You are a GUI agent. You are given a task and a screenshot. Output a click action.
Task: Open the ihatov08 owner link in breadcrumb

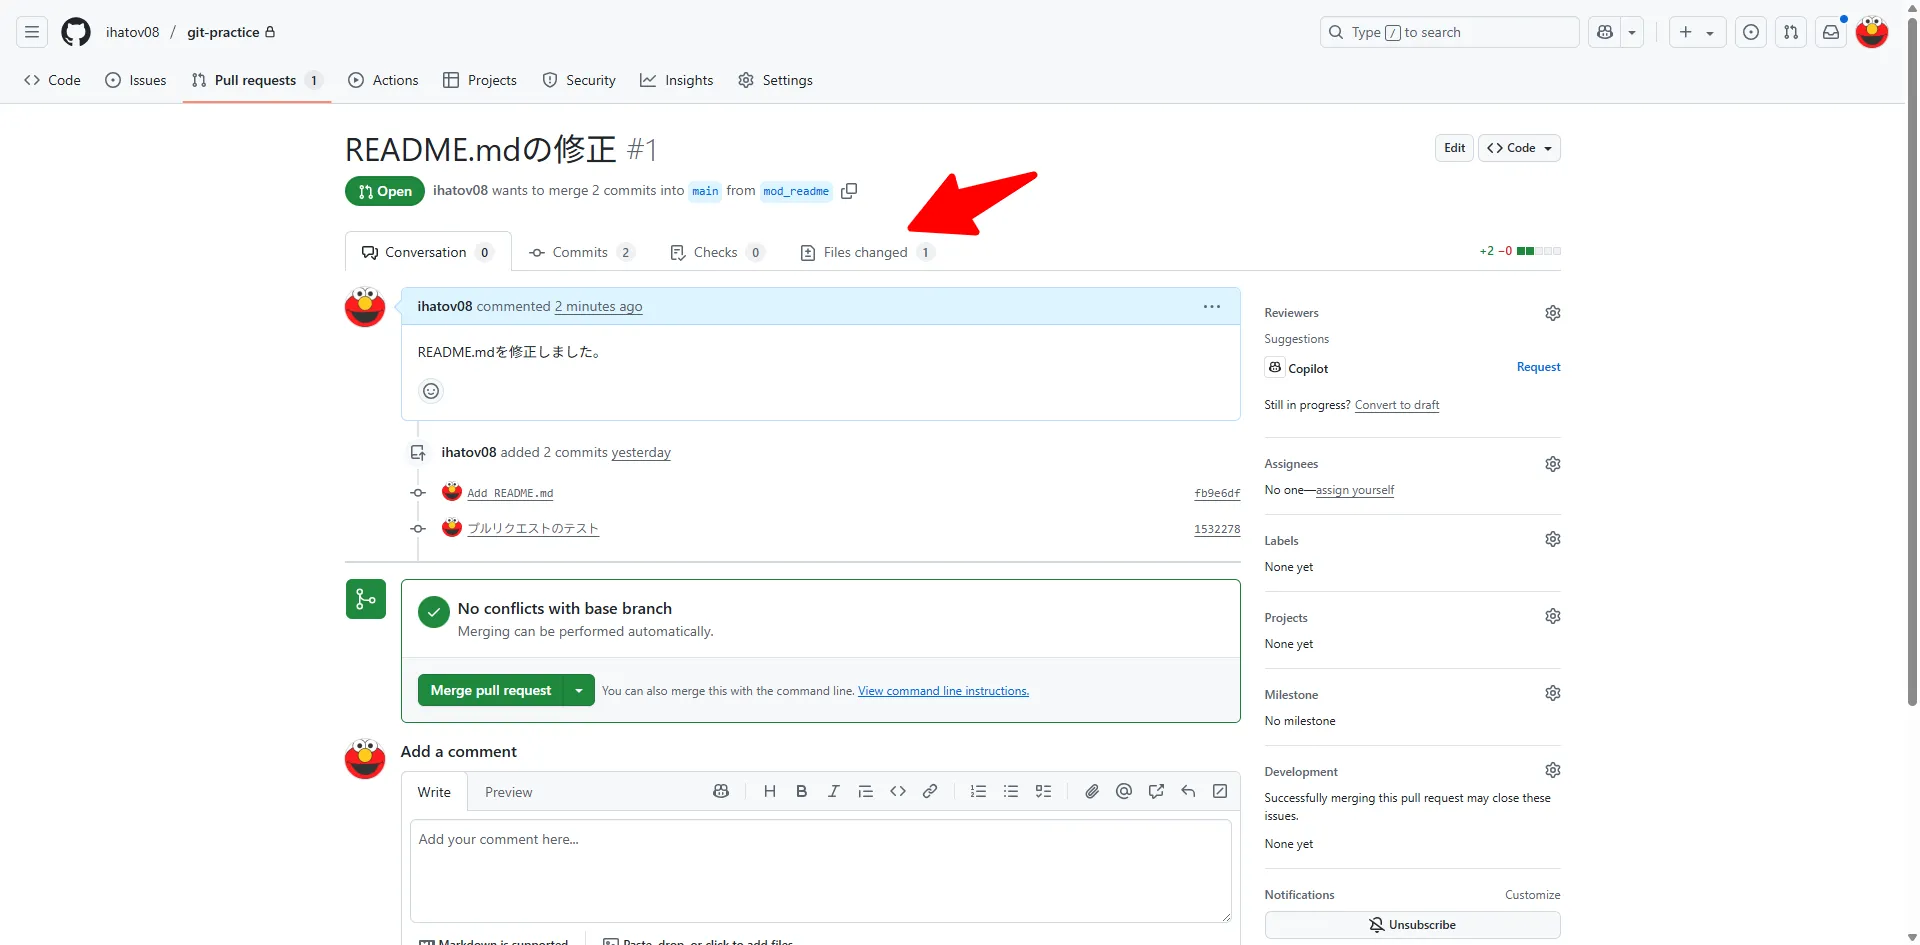click(133, 32)
